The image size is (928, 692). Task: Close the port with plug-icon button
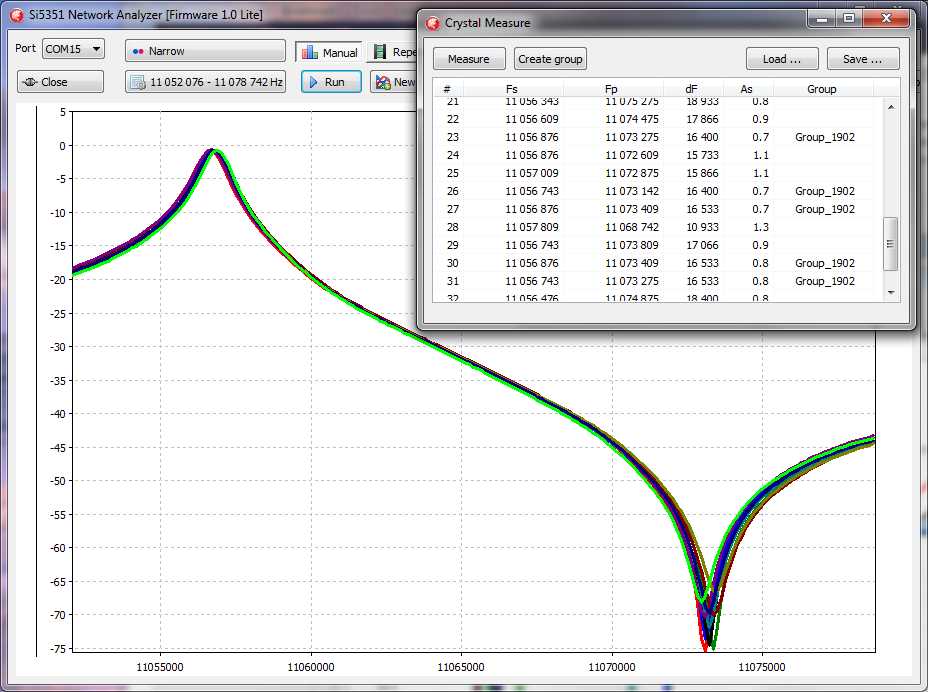tap(60, 82)
